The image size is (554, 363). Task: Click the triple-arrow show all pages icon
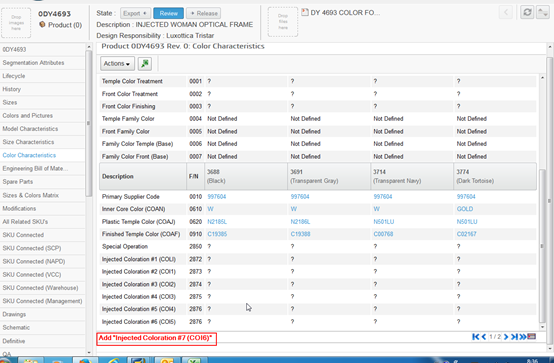(x=523, y=336)
